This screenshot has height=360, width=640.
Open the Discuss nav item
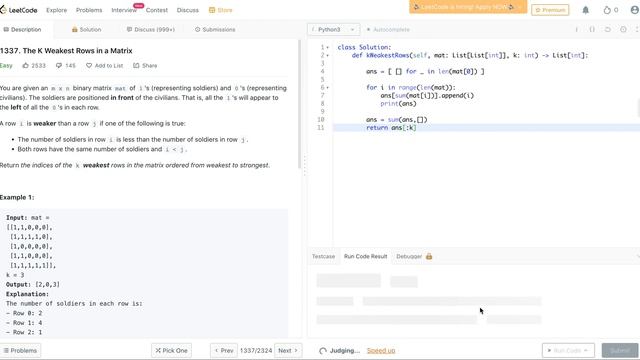click(188, 10)
